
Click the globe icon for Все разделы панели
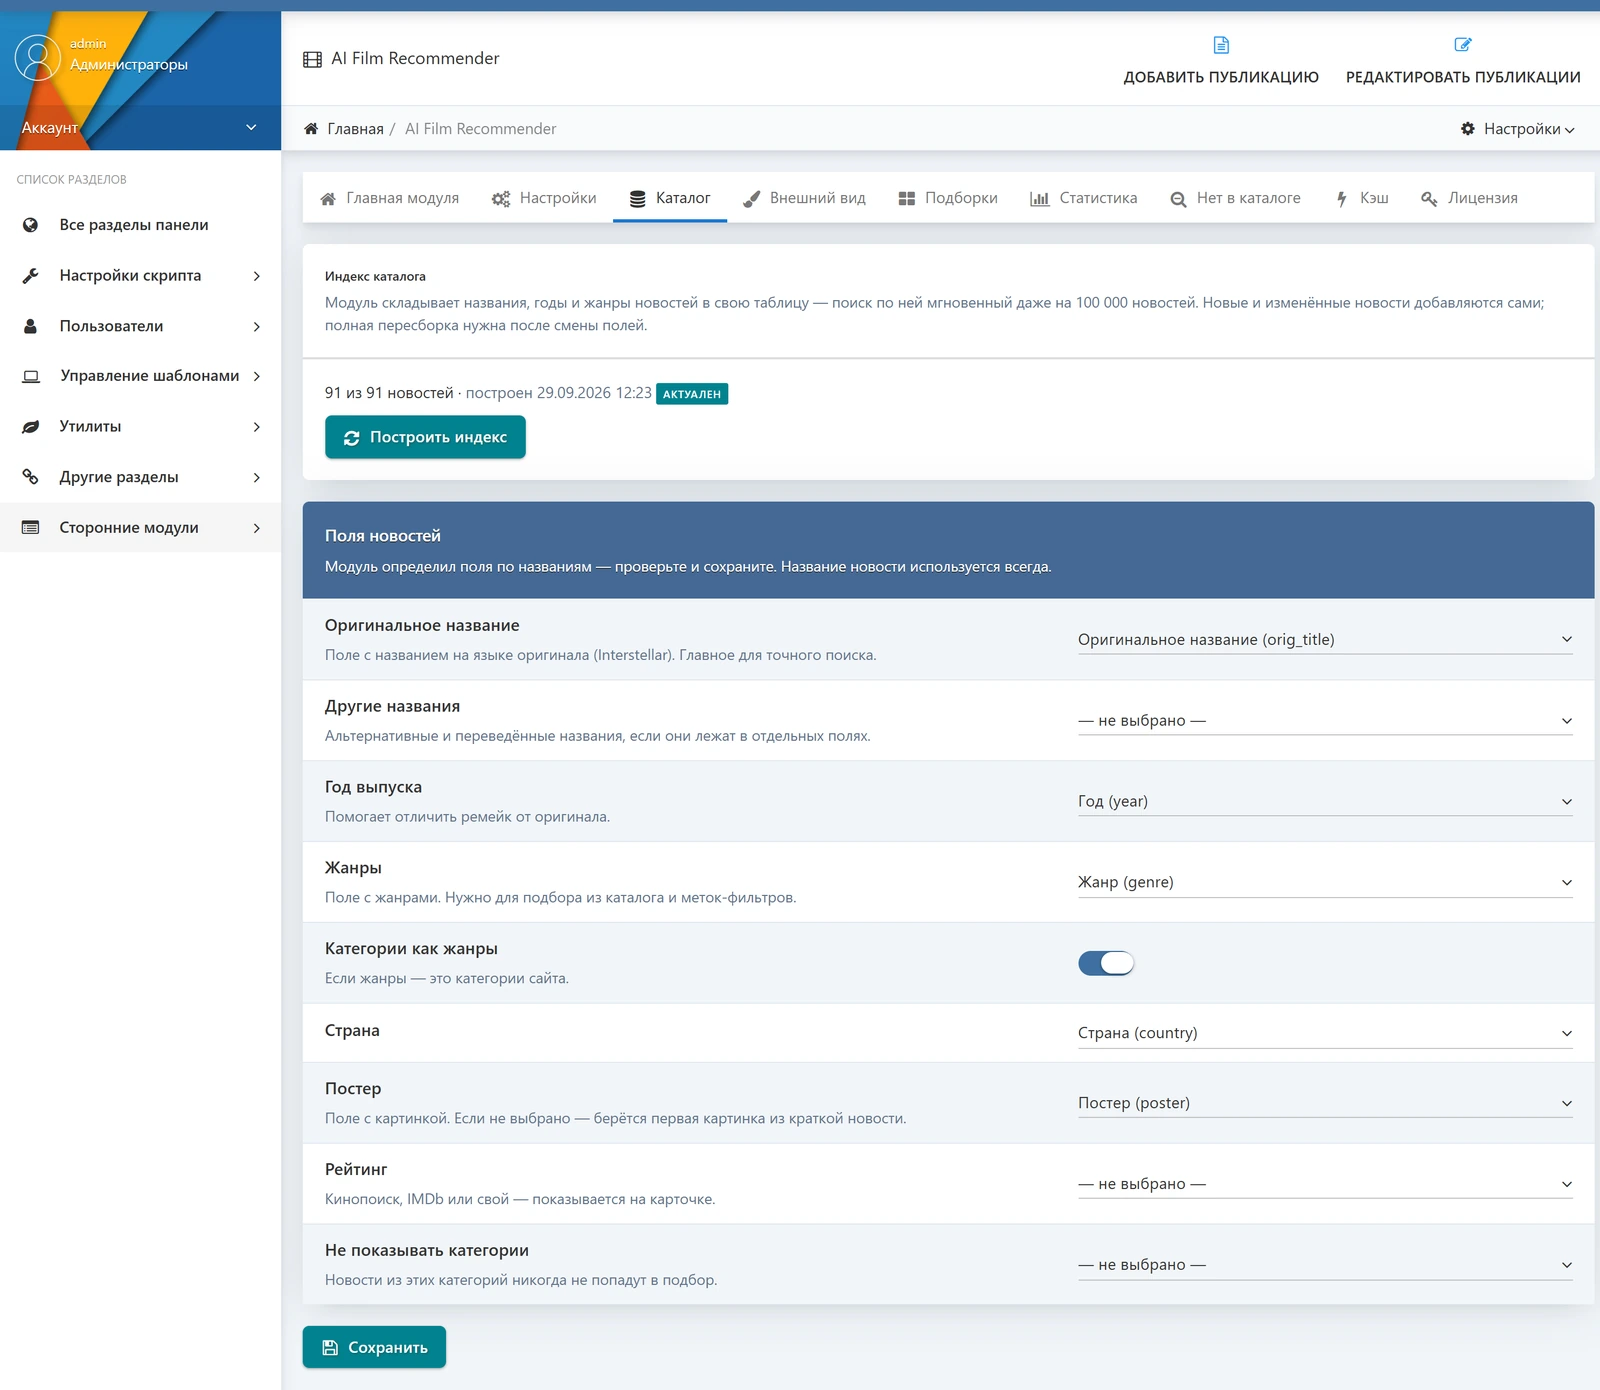[31, 225]
